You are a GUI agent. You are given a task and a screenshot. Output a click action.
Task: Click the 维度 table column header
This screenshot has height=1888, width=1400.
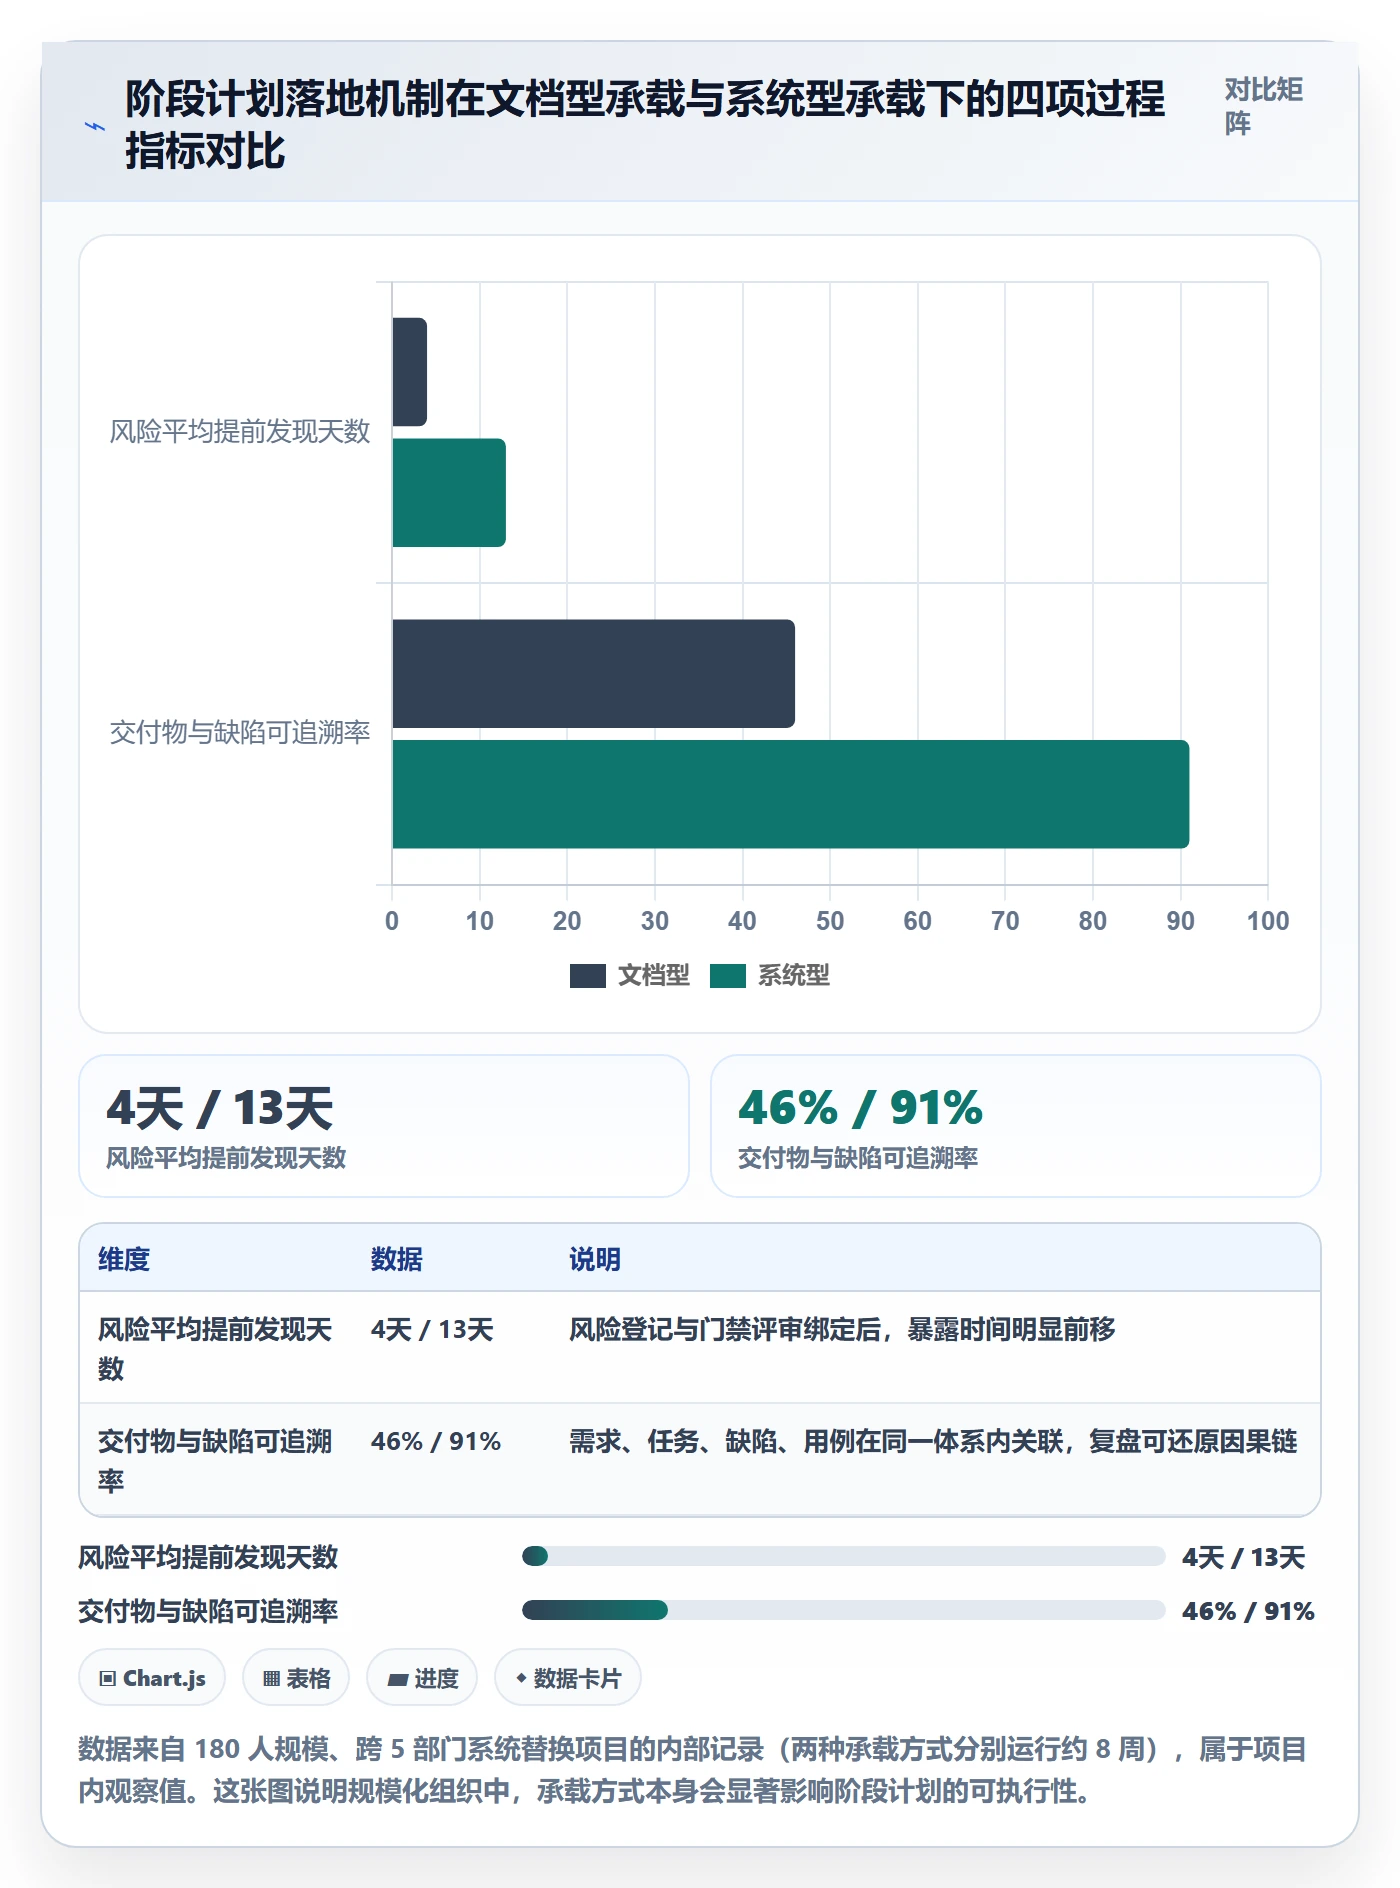click(124, 1259)
